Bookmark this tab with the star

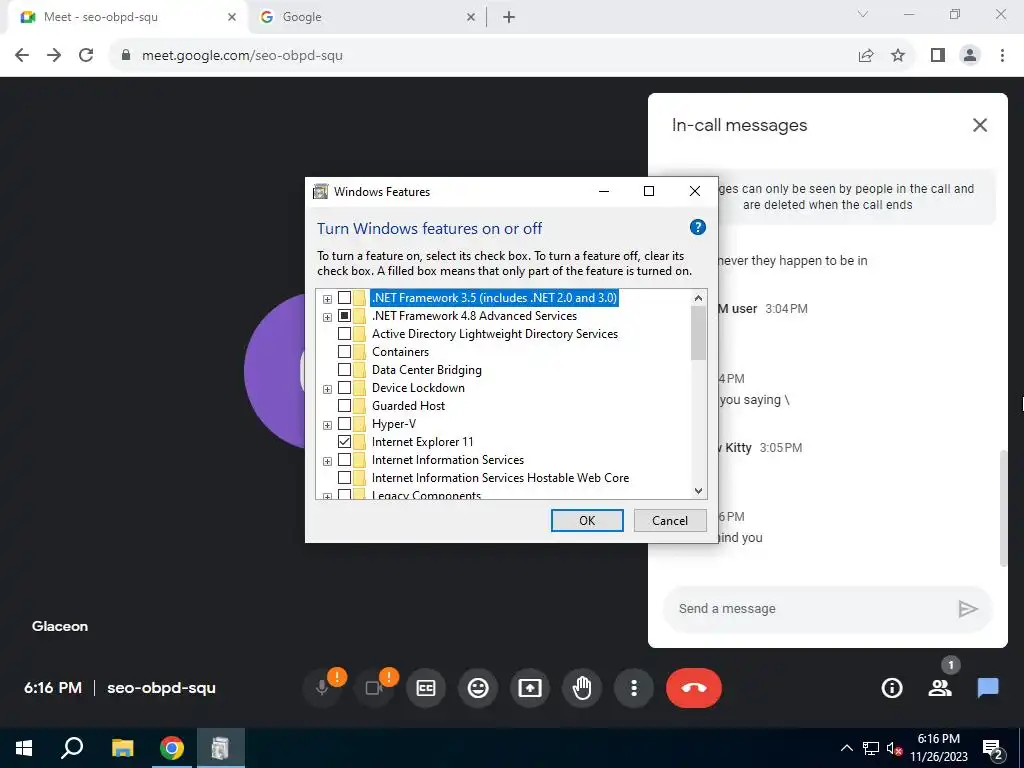pyautogui.click(x=898, y=55)
